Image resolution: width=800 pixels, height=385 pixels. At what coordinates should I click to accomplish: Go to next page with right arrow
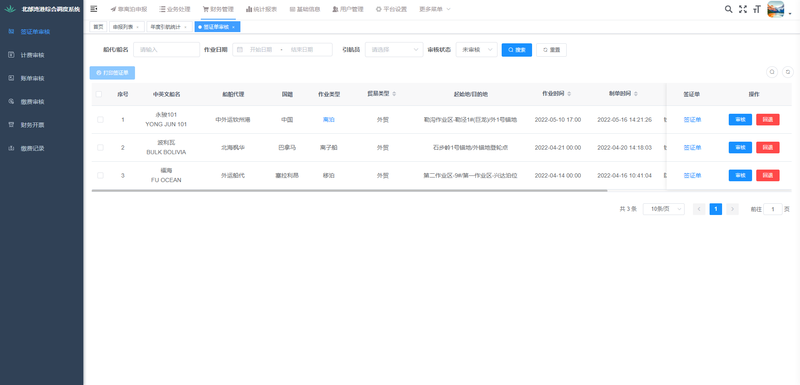click(x=733, y=209)
